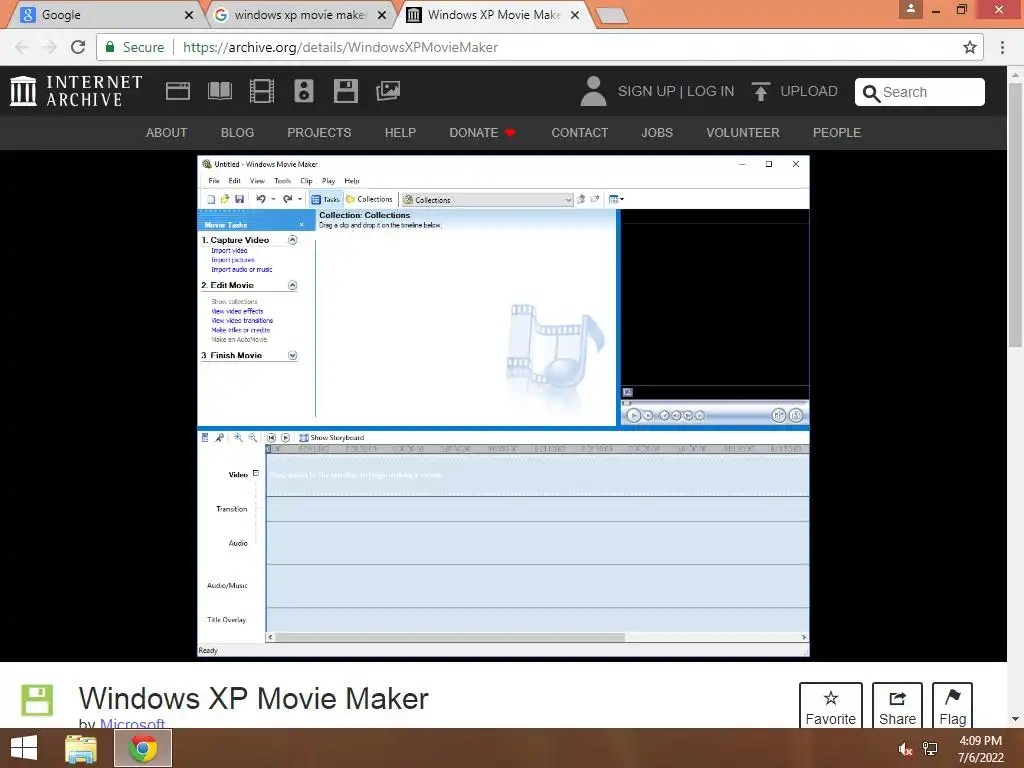Click the New Project icon in Movie Maker

210,199
